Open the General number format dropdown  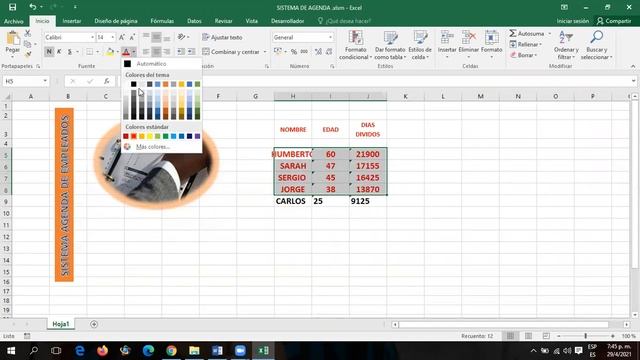[330, 37]
